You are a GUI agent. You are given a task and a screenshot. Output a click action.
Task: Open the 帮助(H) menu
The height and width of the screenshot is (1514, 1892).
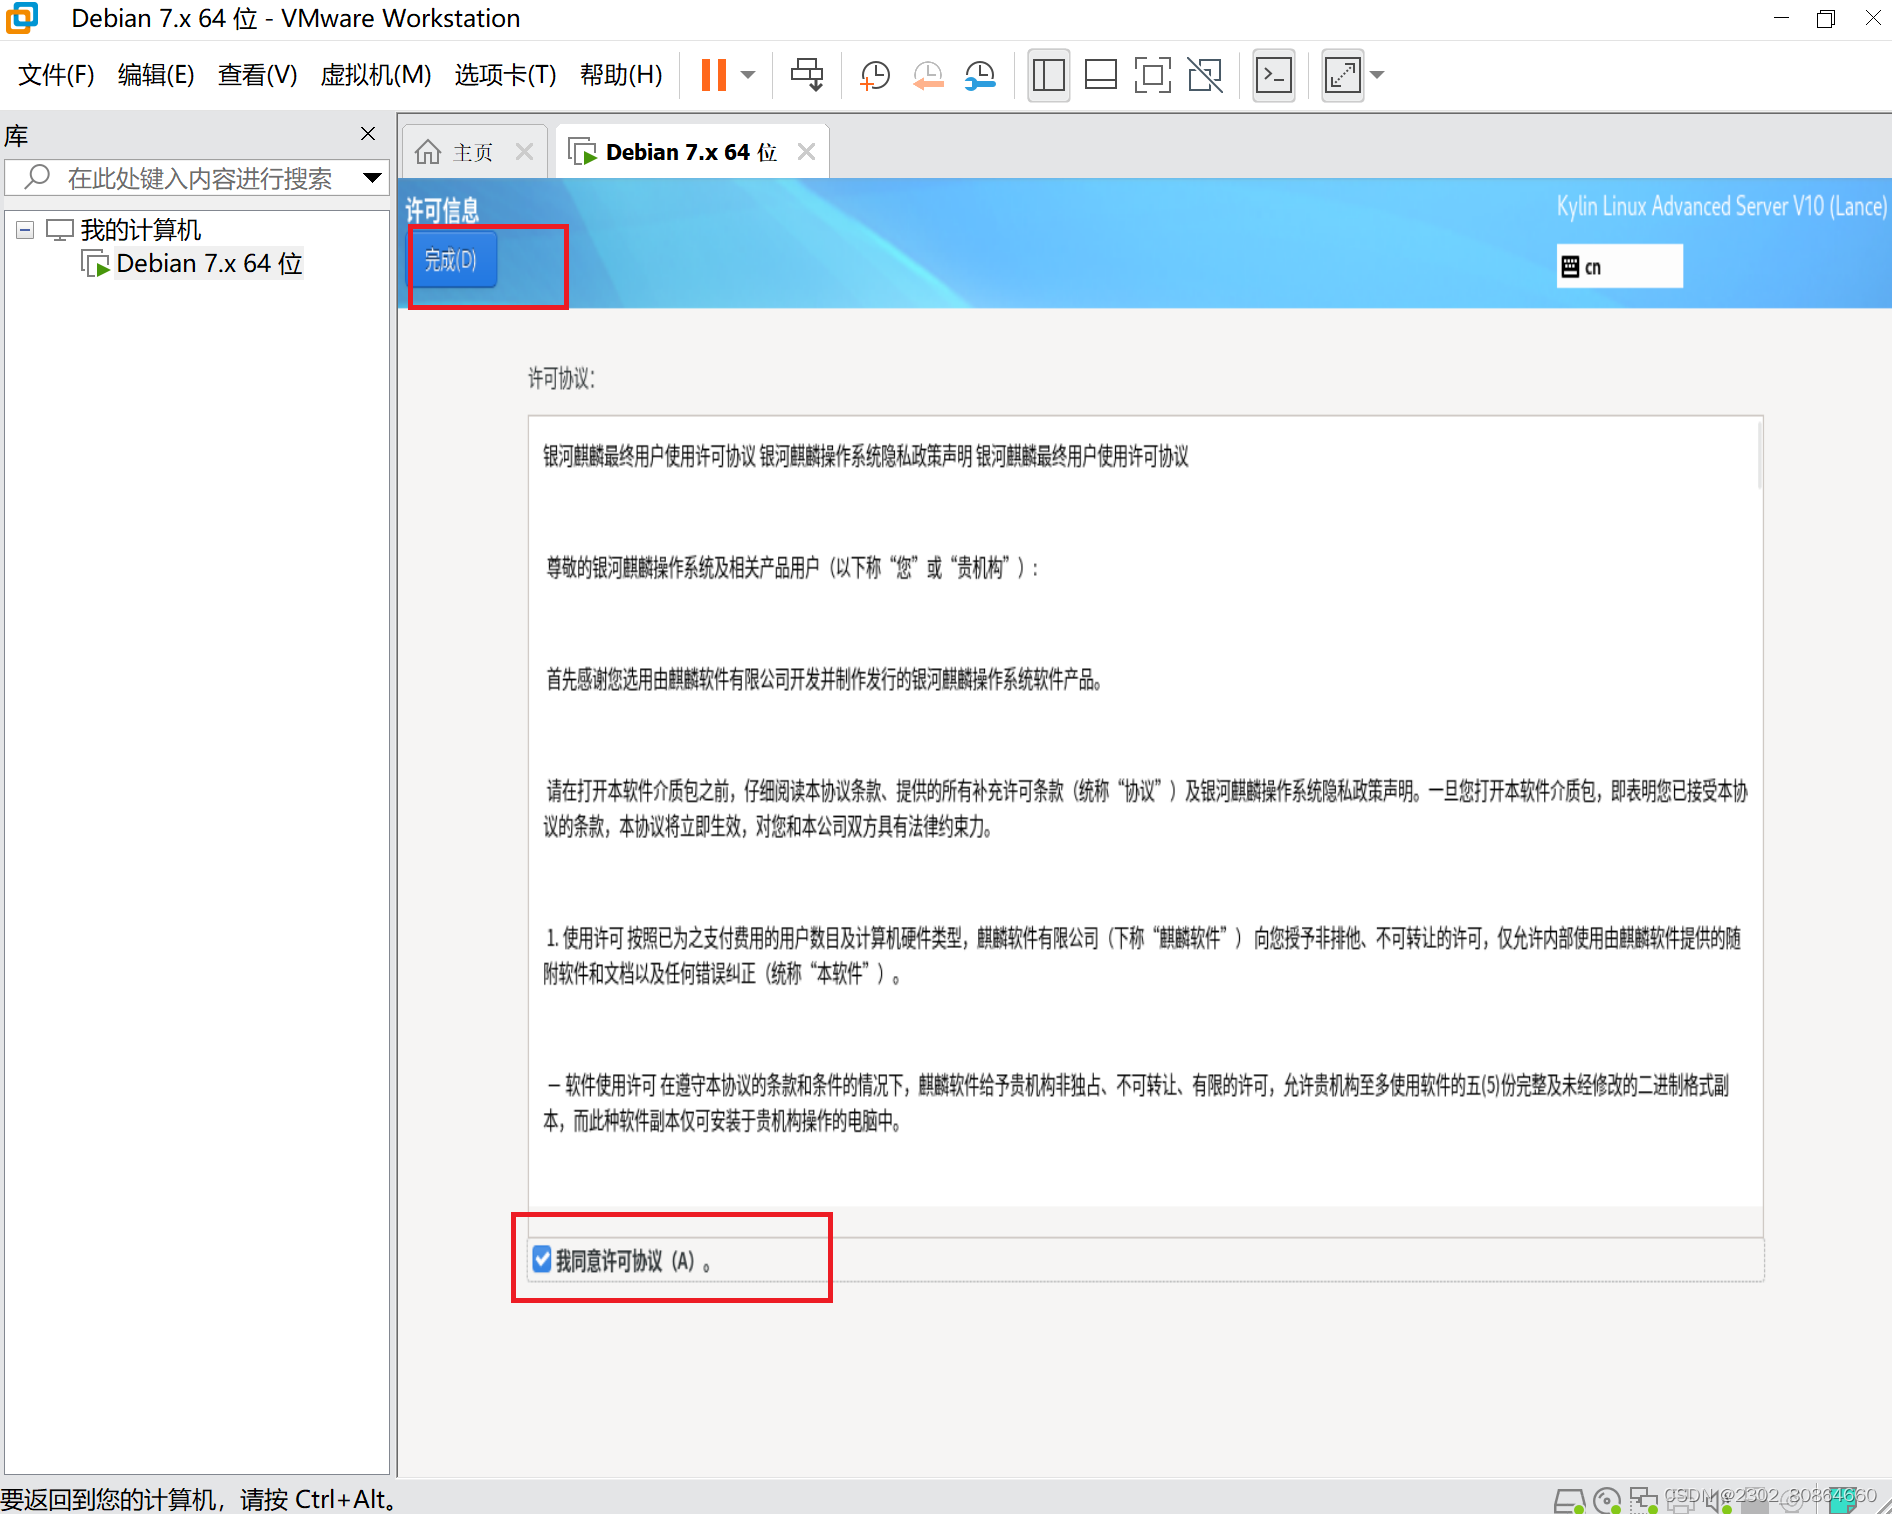[621, 75]
